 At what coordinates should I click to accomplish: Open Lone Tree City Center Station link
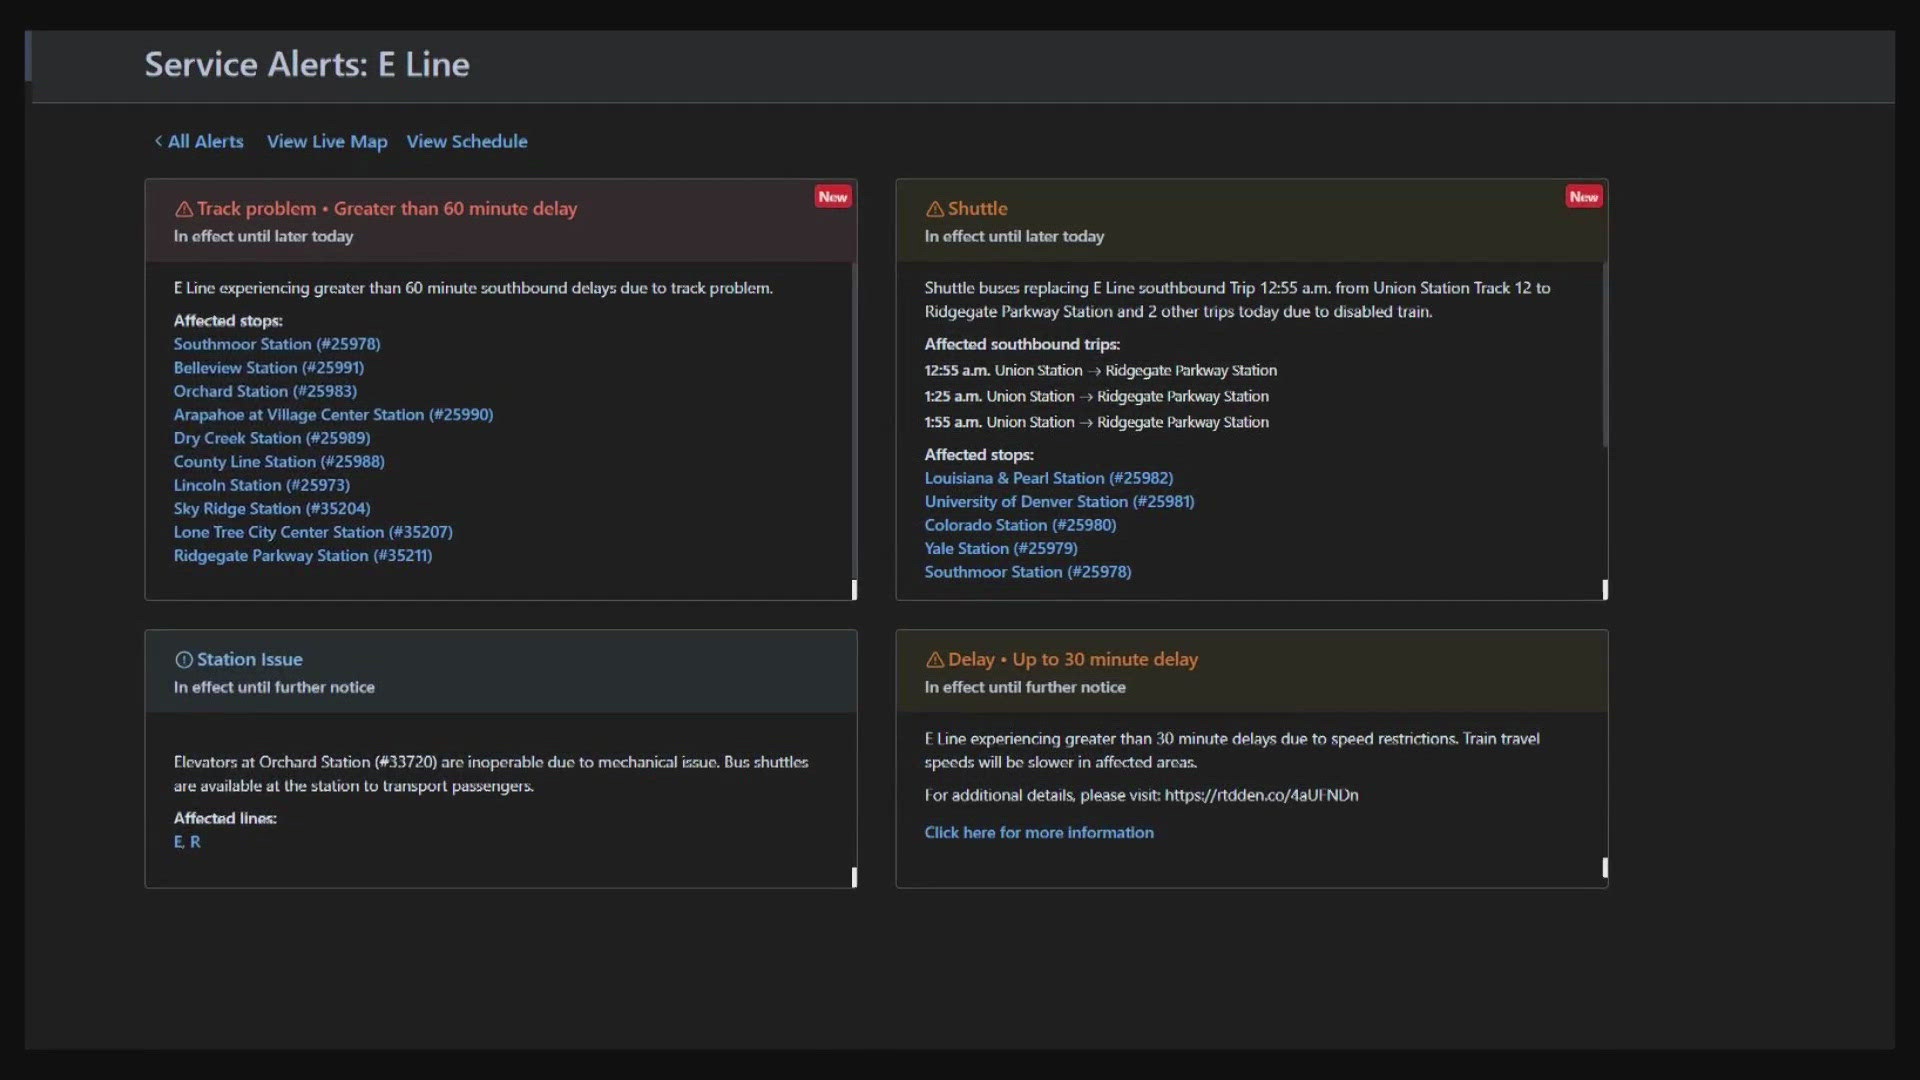coord(313,532)
